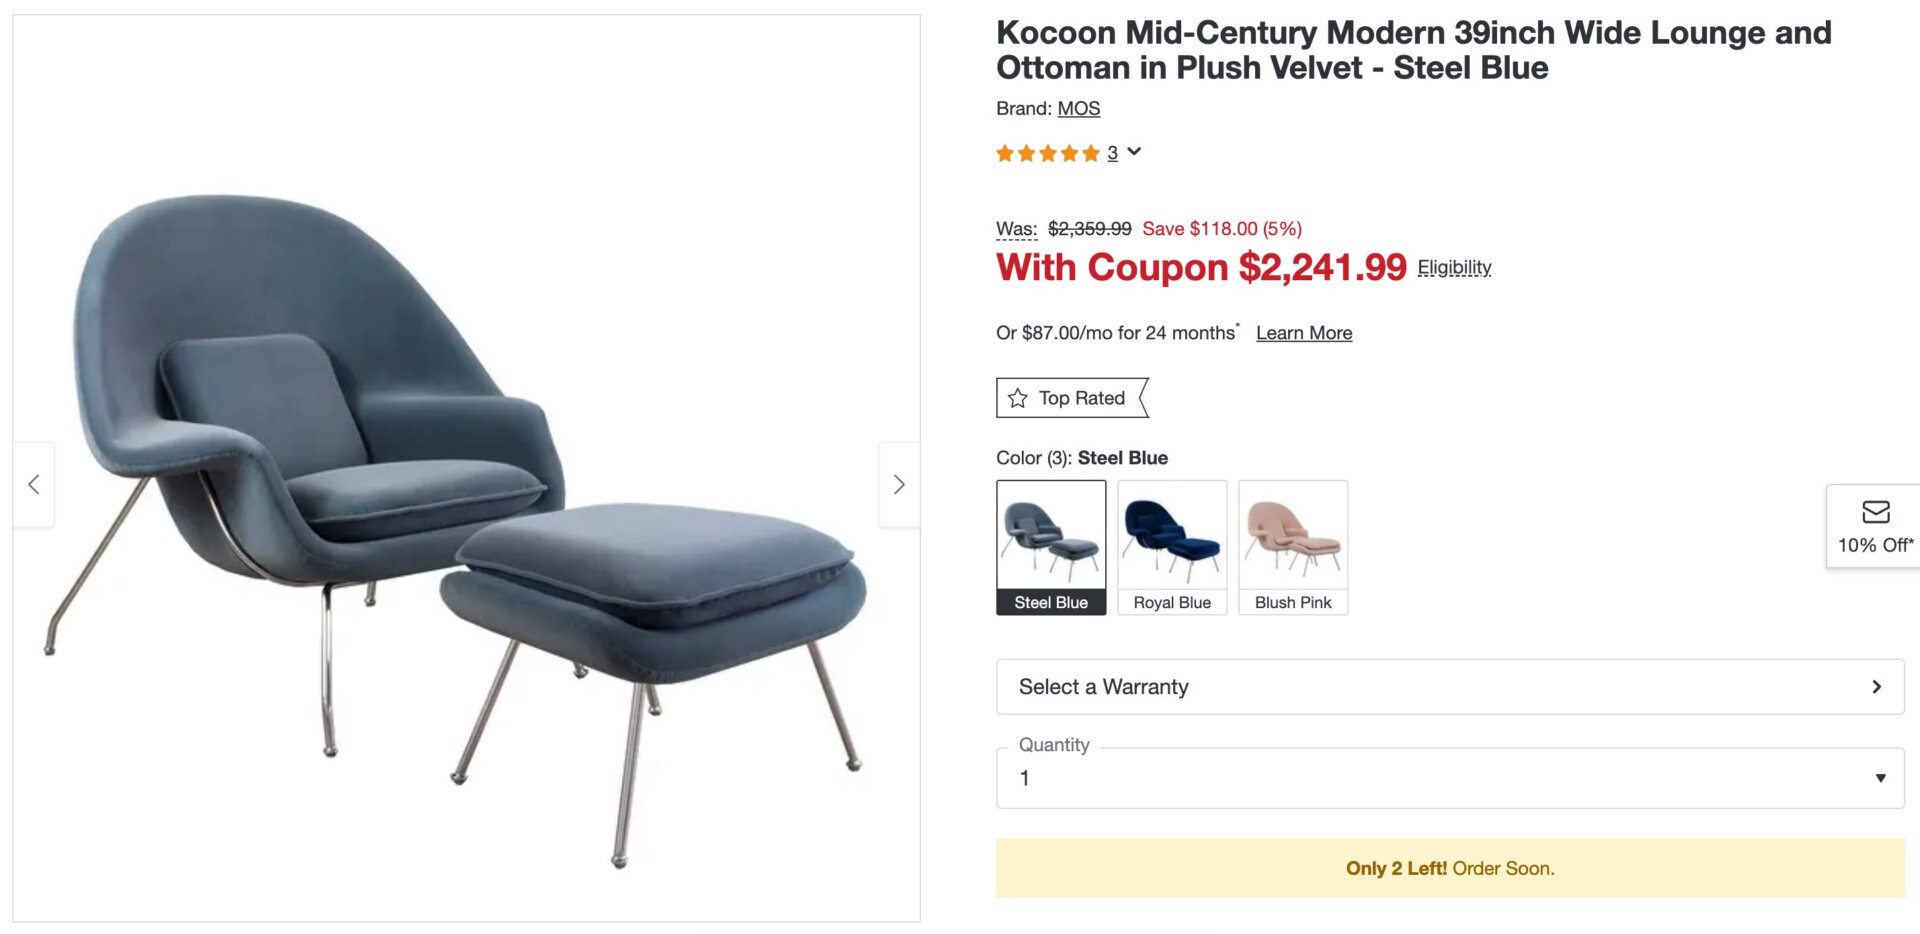Click the Was price tooltip text
Screen dimensions: 1920x934
[1014, 228]
